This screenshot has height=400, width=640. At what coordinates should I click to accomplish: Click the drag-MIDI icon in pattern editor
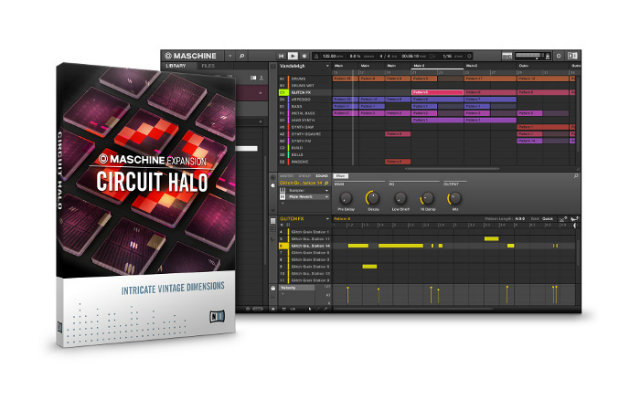click(574, 219)
